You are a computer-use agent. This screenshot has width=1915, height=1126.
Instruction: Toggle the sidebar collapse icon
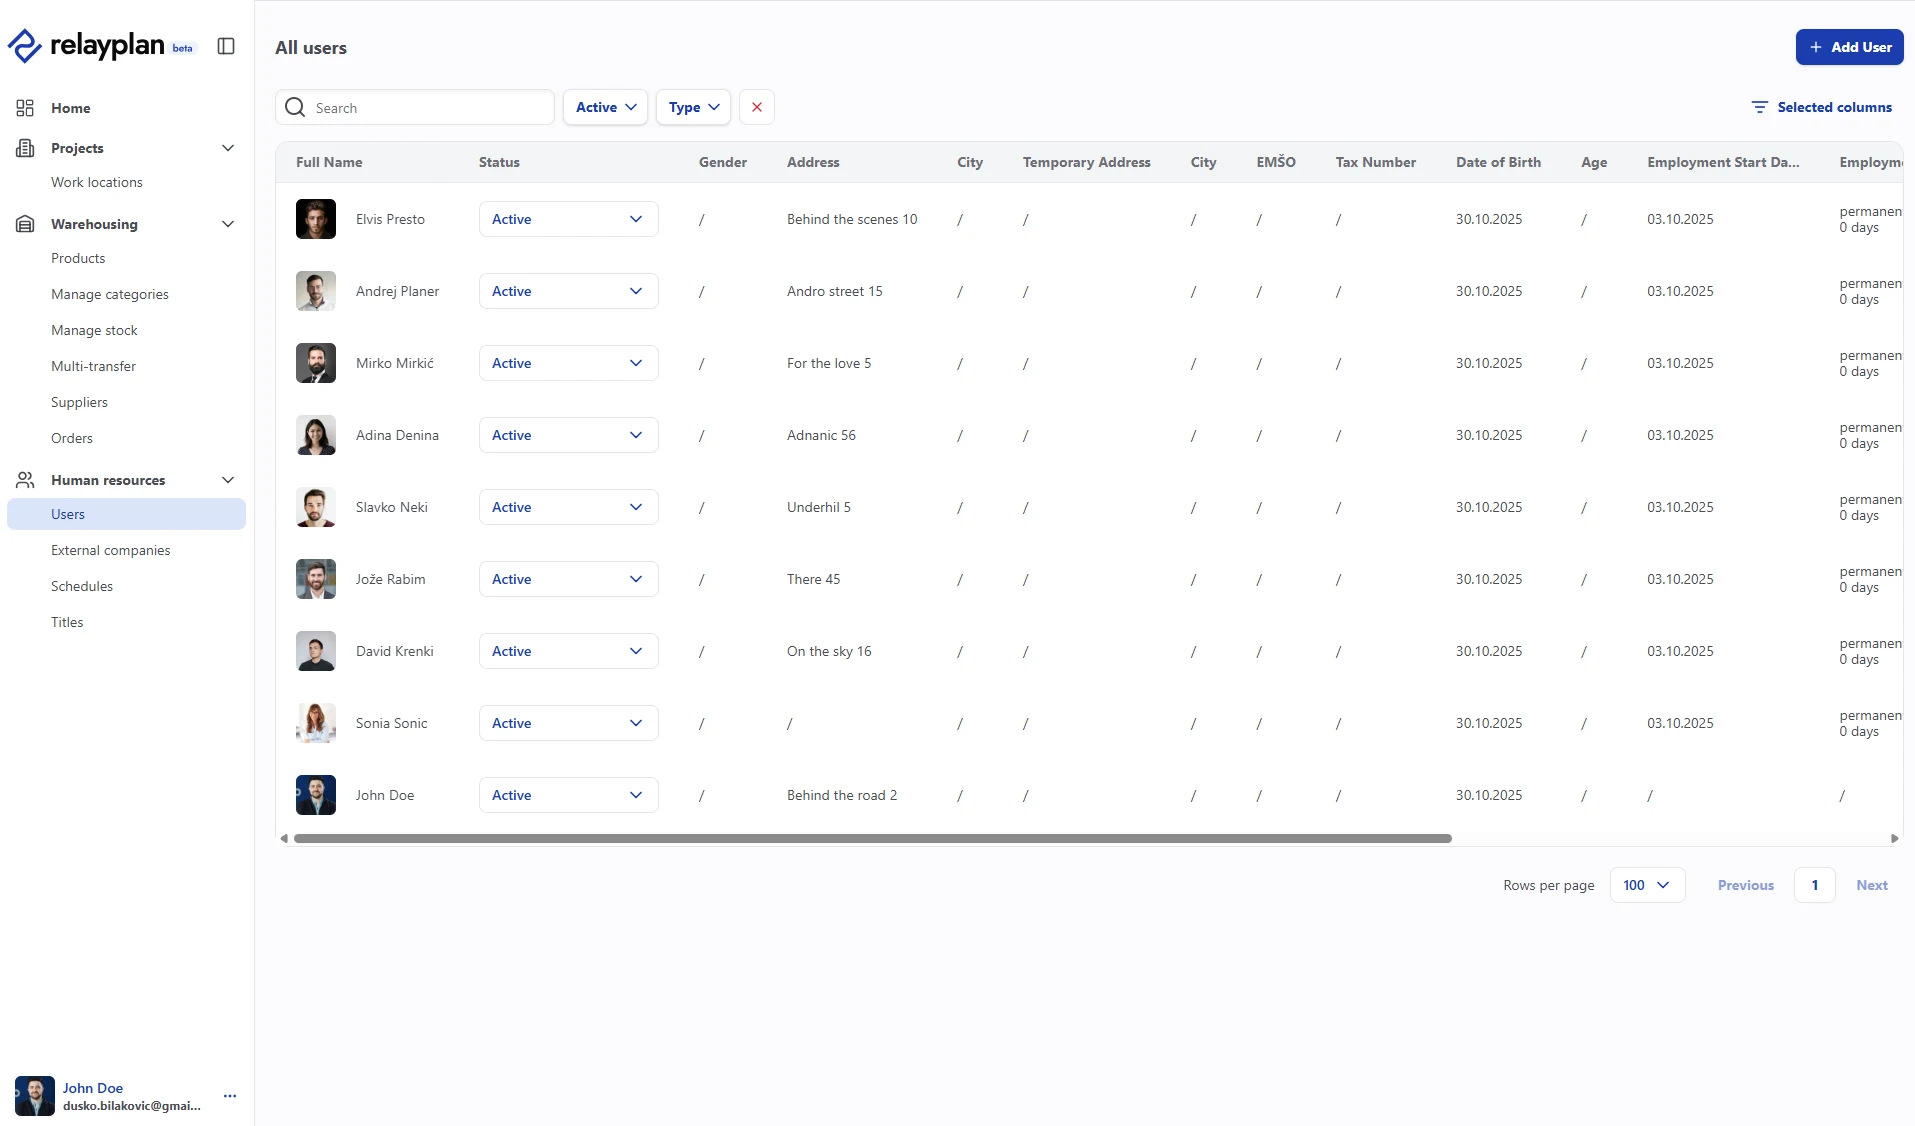226,46
